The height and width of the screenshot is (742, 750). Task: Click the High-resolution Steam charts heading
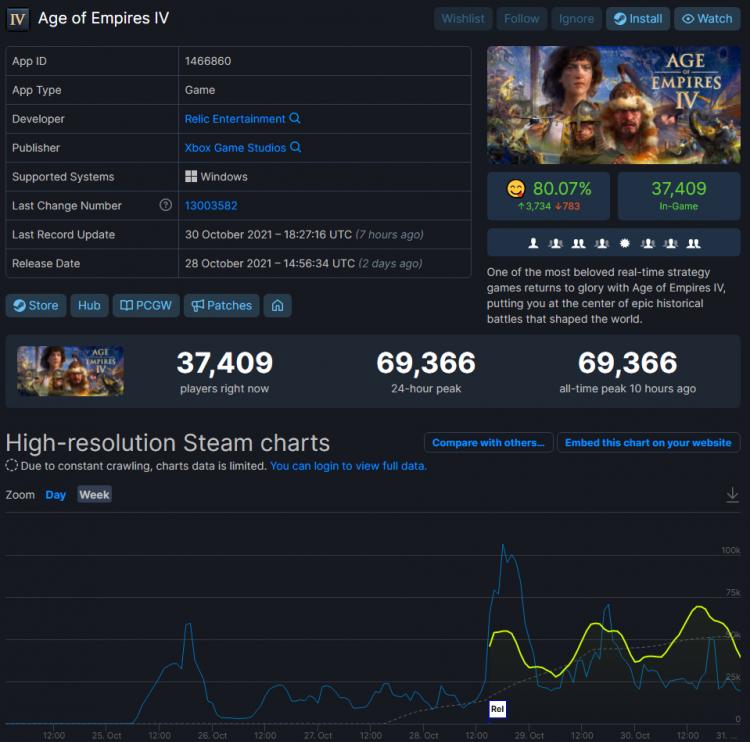(x=168, y=443)
